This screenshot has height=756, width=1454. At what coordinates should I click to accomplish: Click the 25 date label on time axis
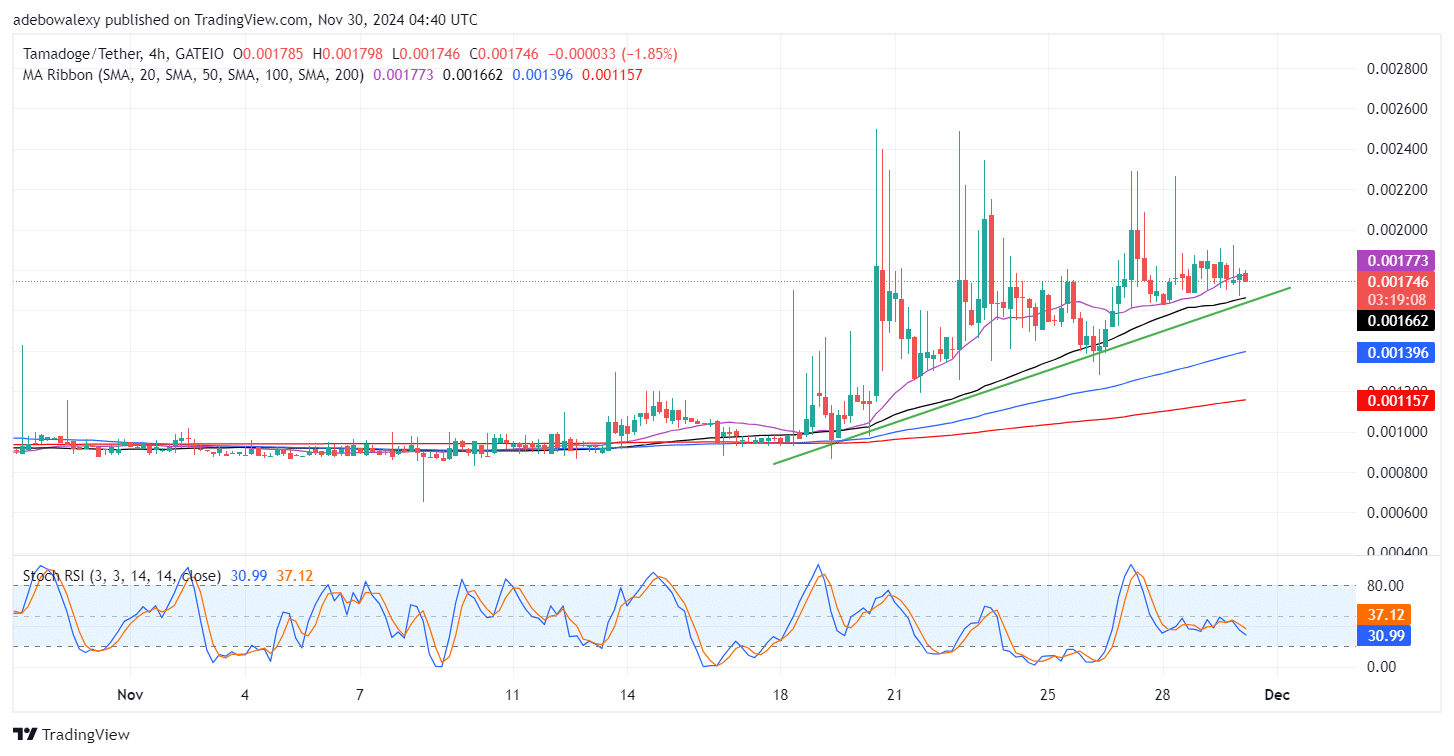click(x=1048, y=695)
